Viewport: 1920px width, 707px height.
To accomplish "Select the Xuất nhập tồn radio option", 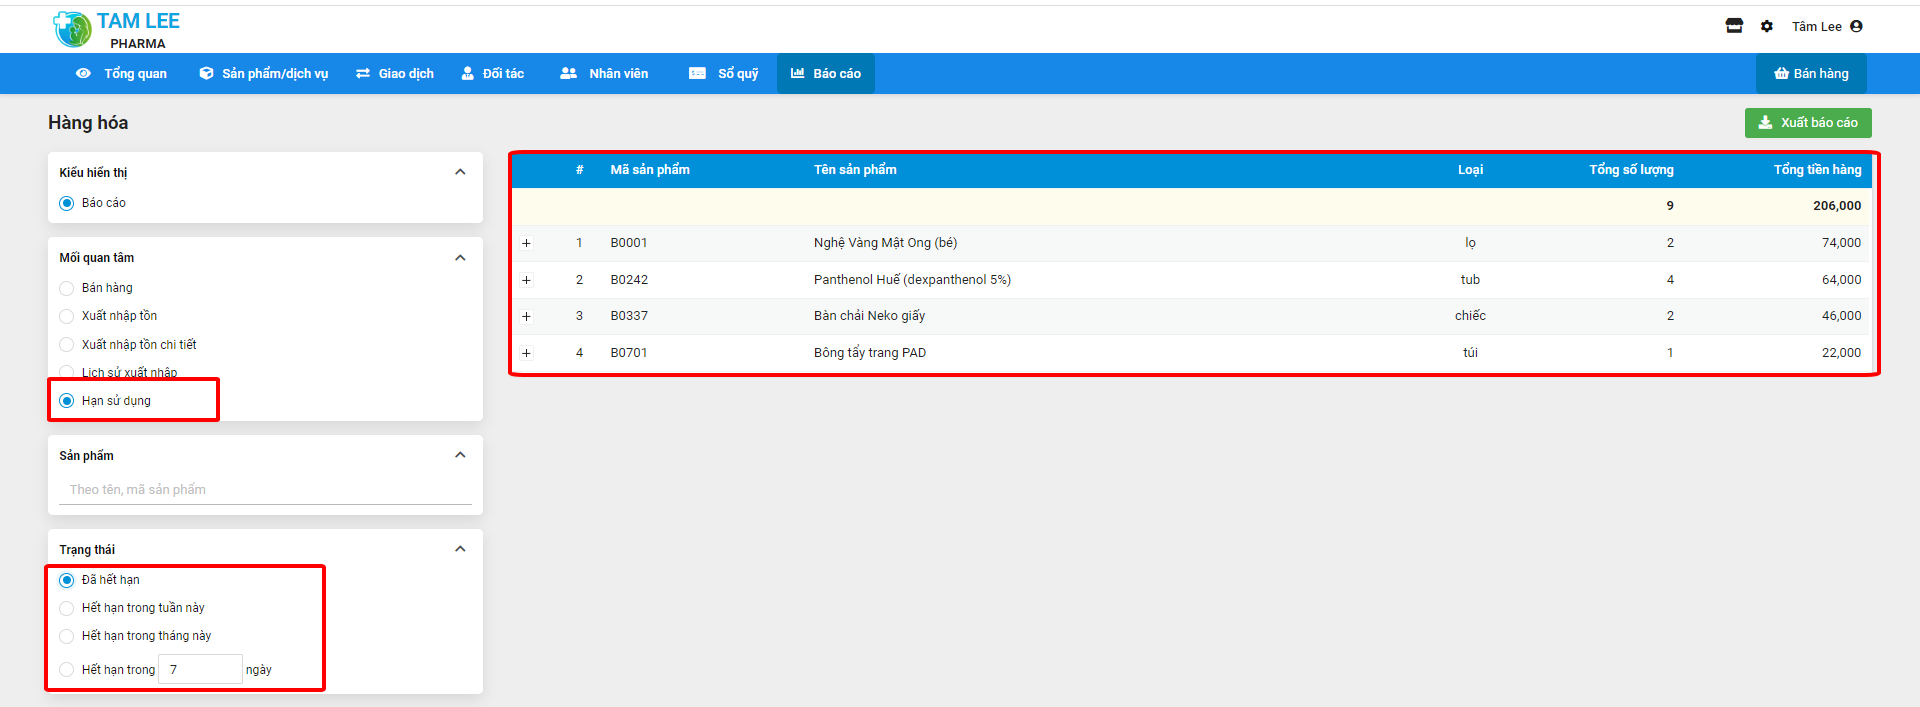I will pyautogui.click(x=67, y=316).
